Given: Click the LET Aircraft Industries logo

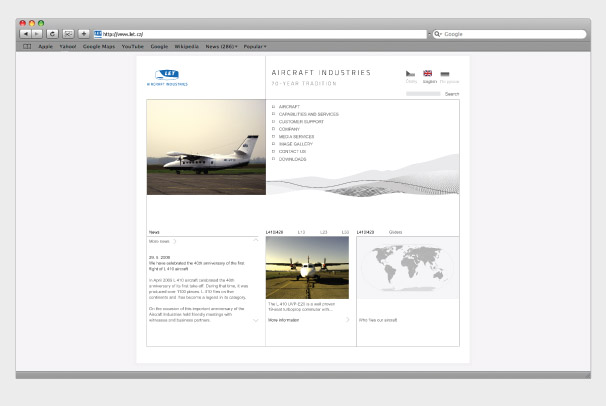Looking at the screenshot, I should click(x=166, y=77).
